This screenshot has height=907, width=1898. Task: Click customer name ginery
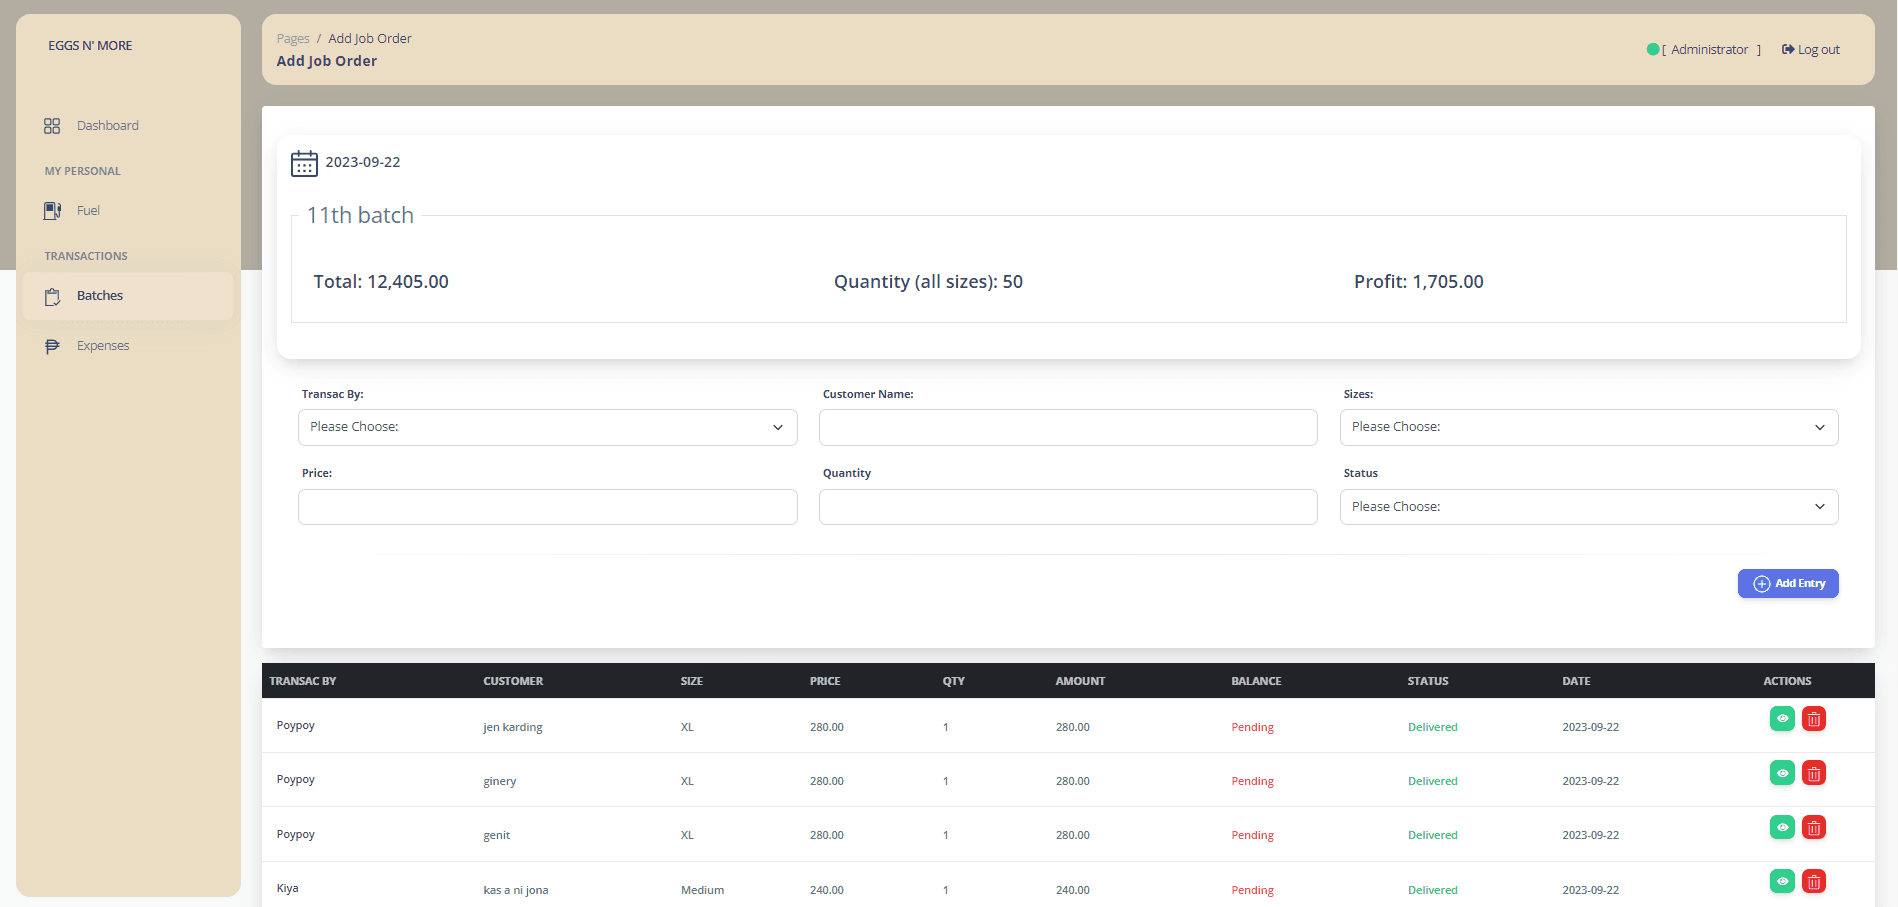500,781
